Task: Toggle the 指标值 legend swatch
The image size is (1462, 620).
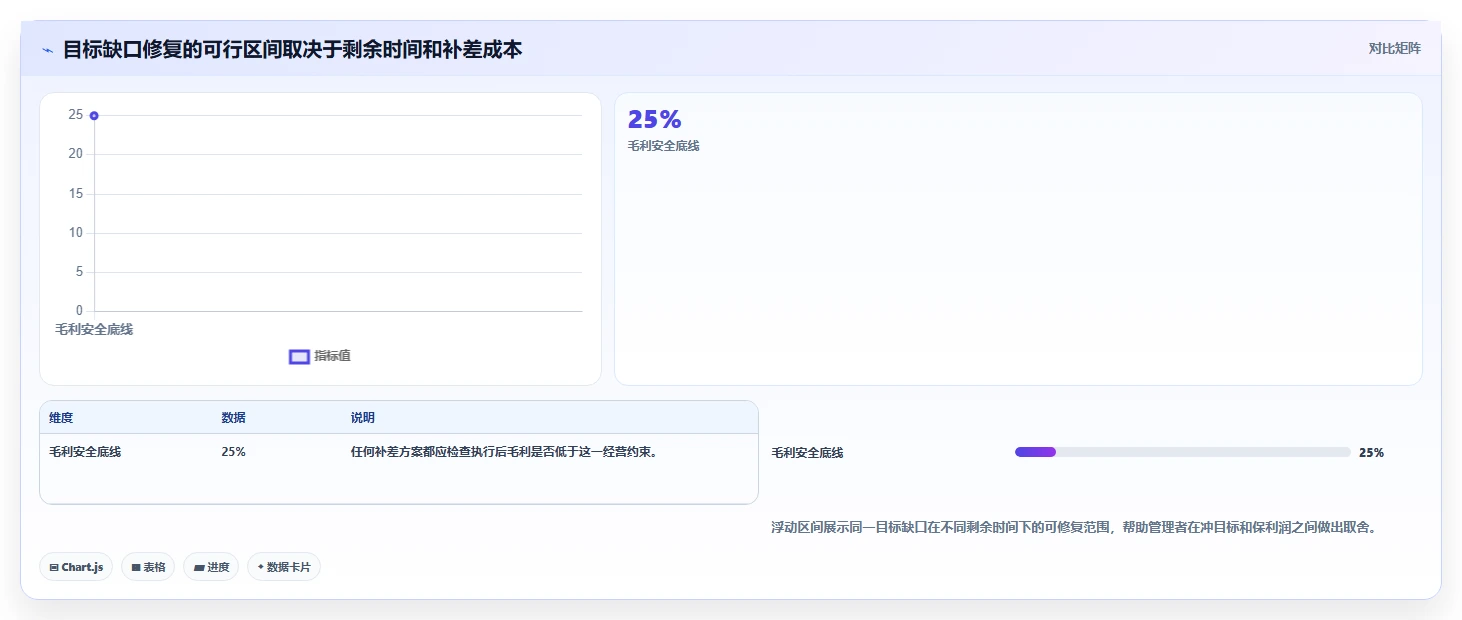Action: coord(299,357)
